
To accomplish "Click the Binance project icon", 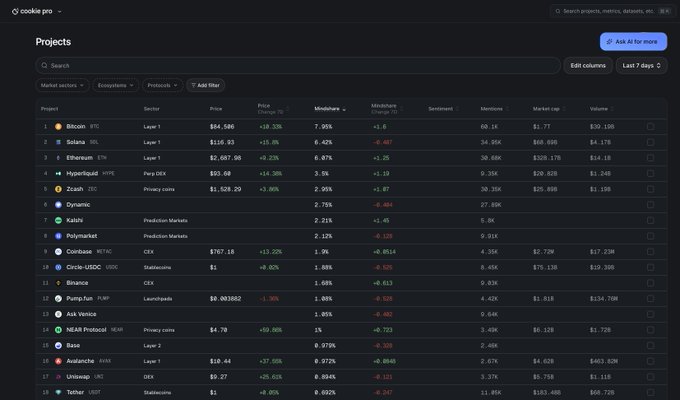I will 58,283.
